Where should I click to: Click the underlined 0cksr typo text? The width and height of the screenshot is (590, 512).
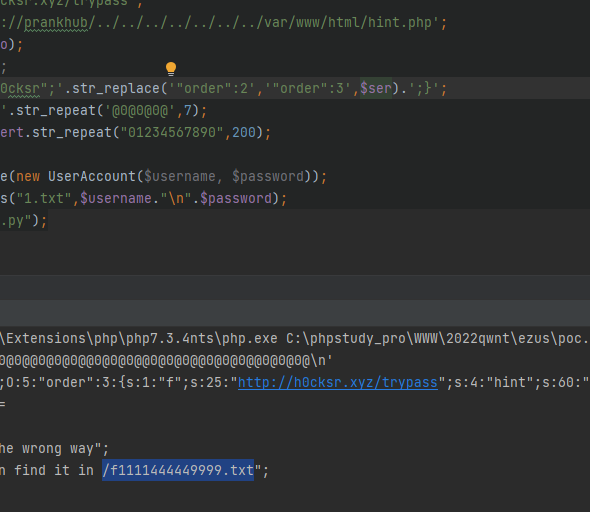20,88
